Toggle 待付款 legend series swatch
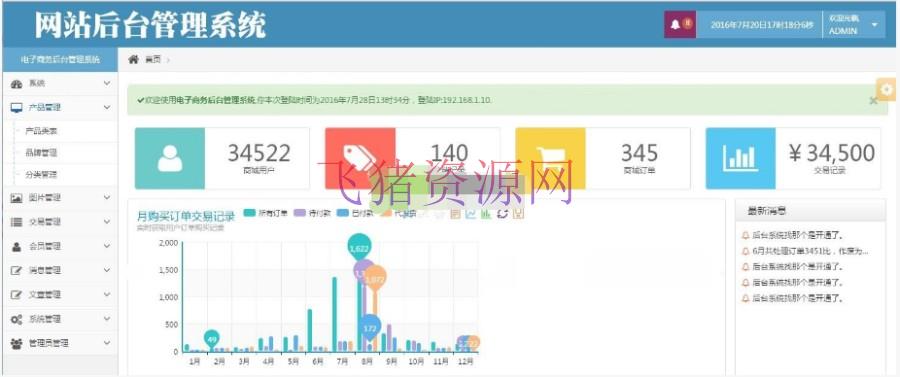The width and height of the screenshot is (900, 377). 300,213
